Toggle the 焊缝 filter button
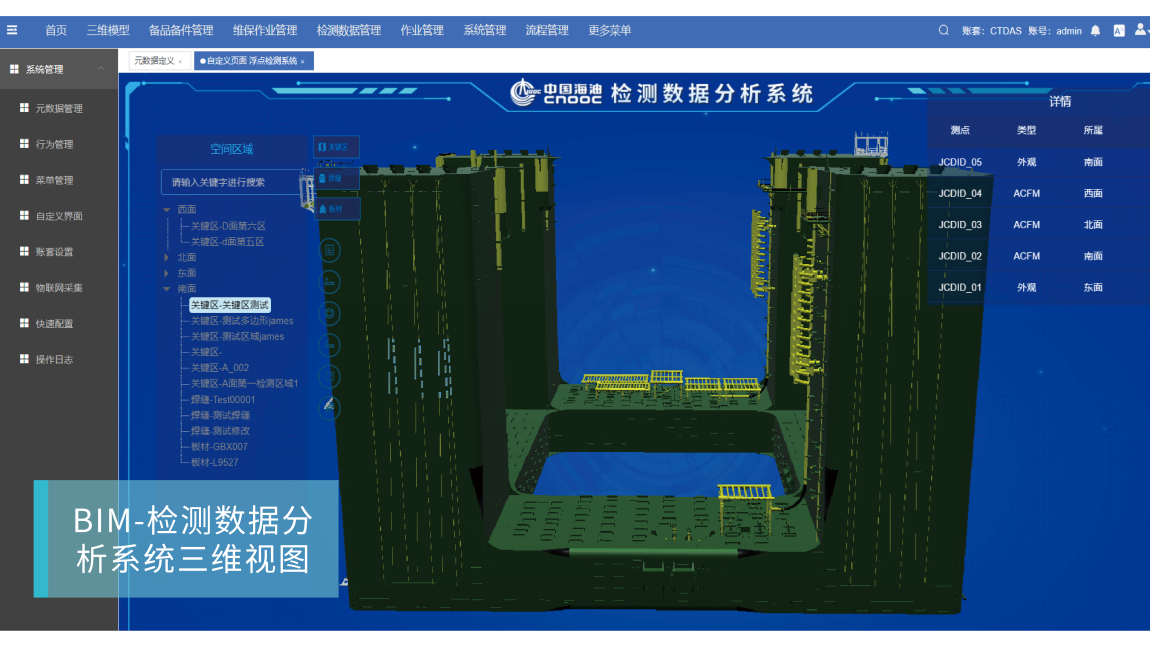The image size is (1150, 647). click(x=336, y=178)
